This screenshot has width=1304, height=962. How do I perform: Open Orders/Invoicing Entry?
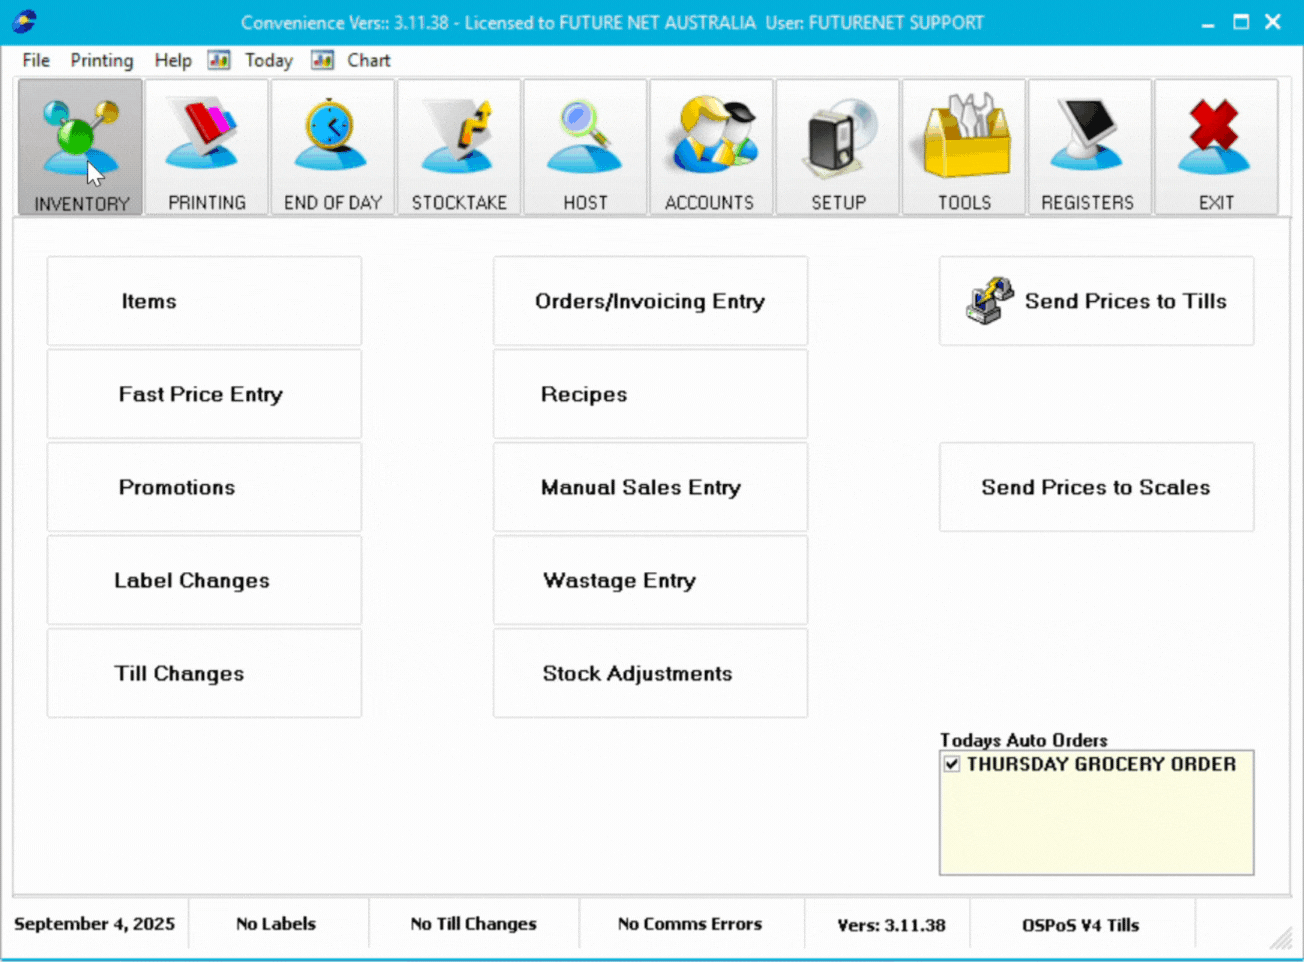point(650,301)
